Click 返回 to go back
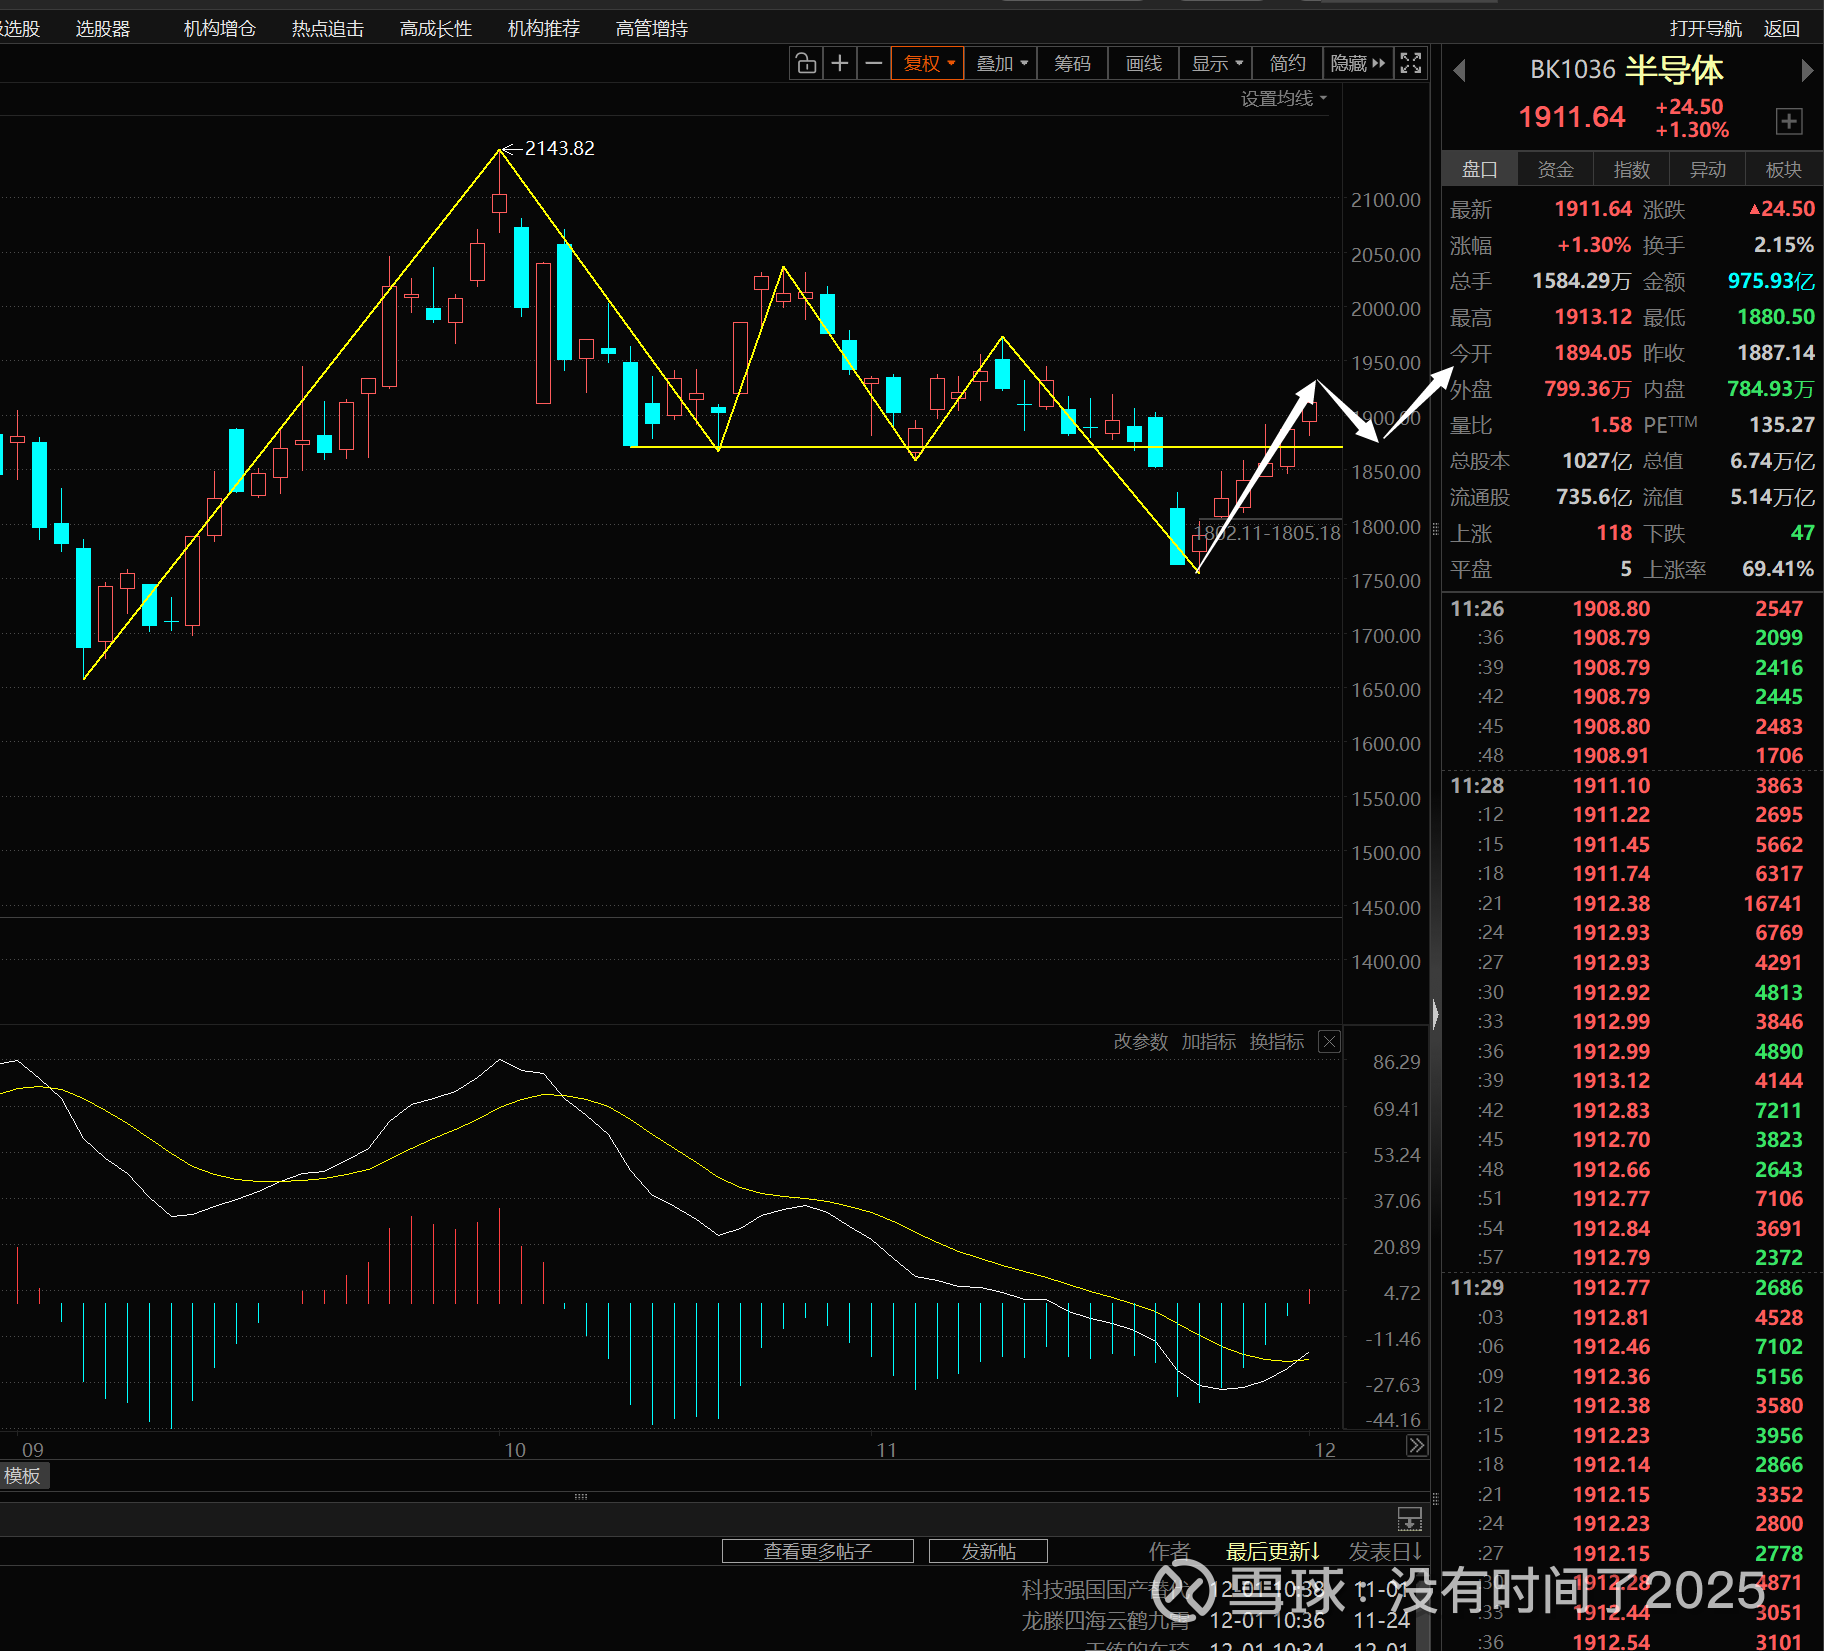This screenshot has width=1824, height=1651. 1781,29
